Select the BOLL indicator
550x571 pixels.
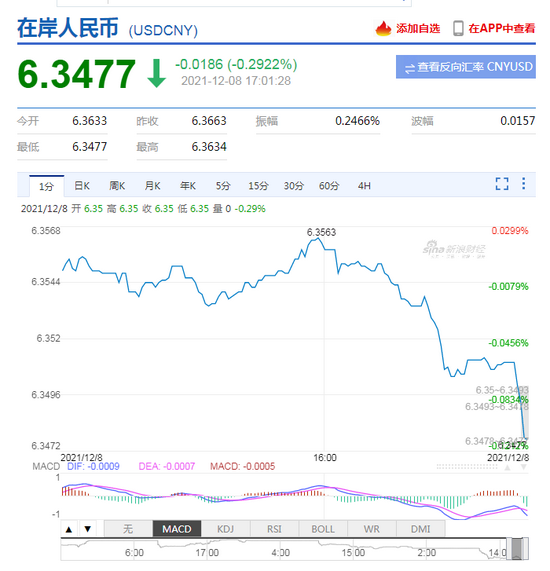tap(323, 529)
